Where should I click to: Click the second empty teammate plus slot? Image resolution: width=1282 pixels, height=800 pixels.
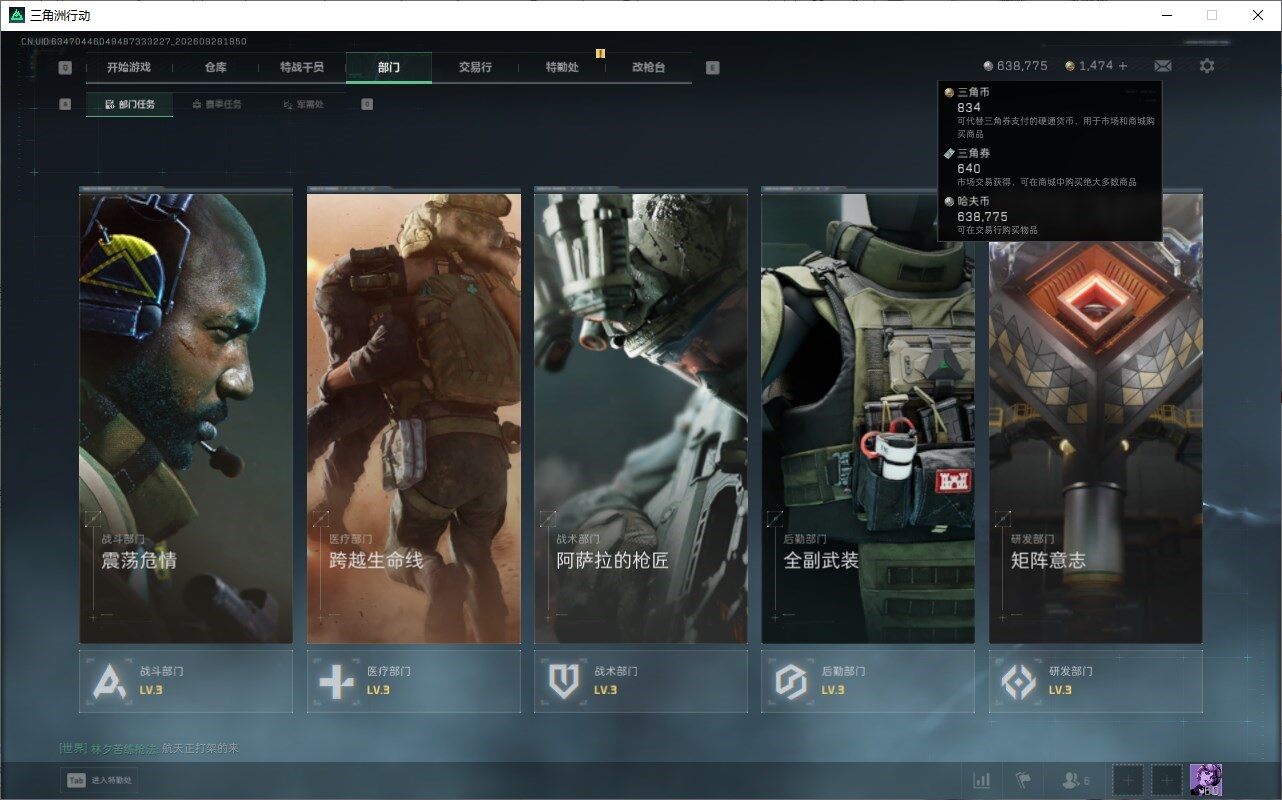[x=1167, y=780]
